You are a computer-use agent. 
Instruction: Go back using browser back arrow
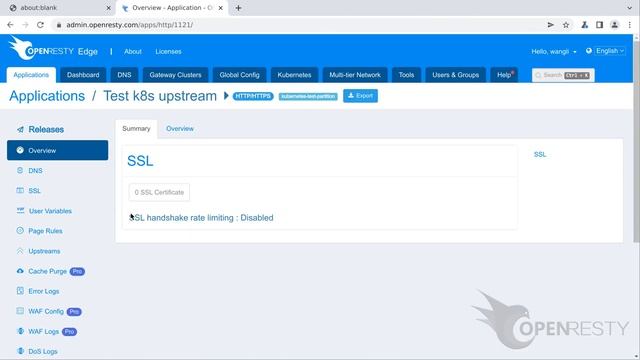[x=10, y=25]
